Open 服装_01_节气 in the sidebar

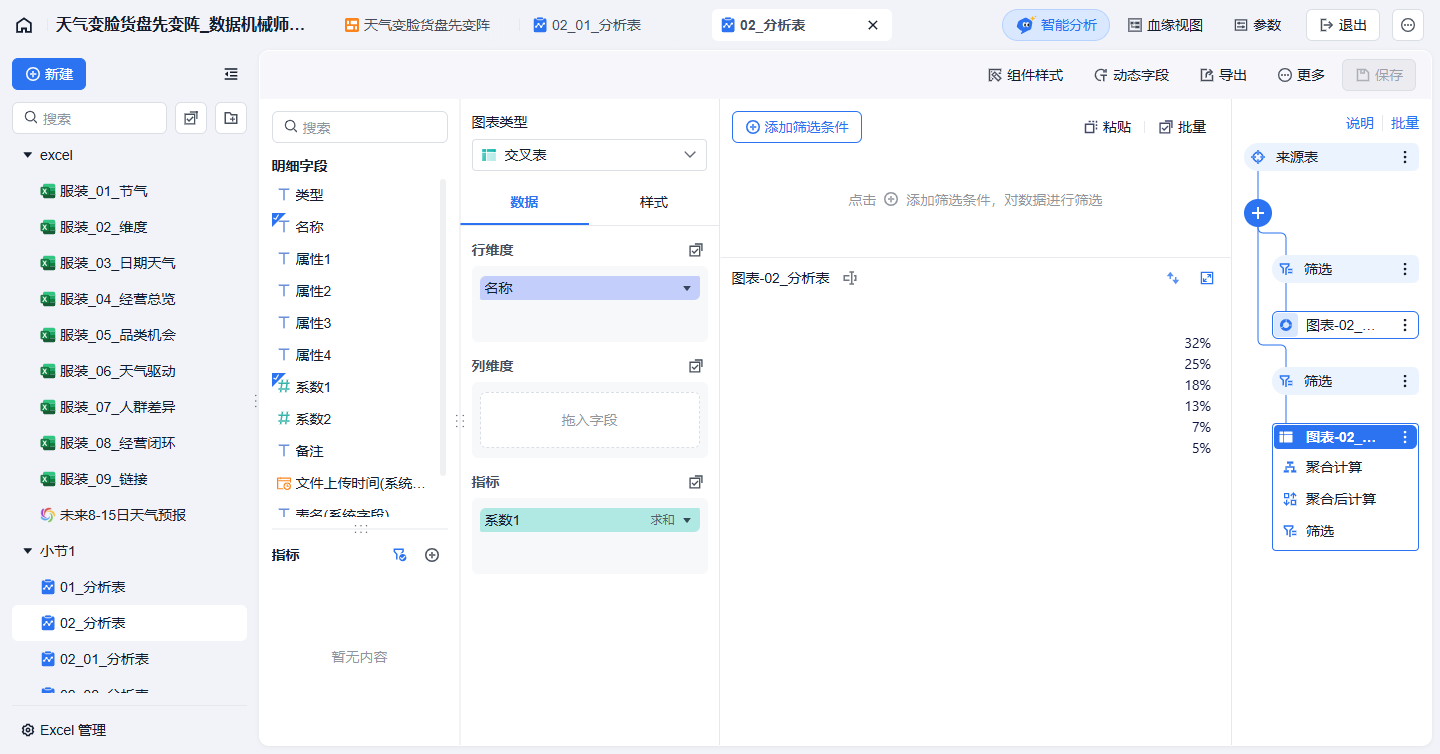(129, 191)
